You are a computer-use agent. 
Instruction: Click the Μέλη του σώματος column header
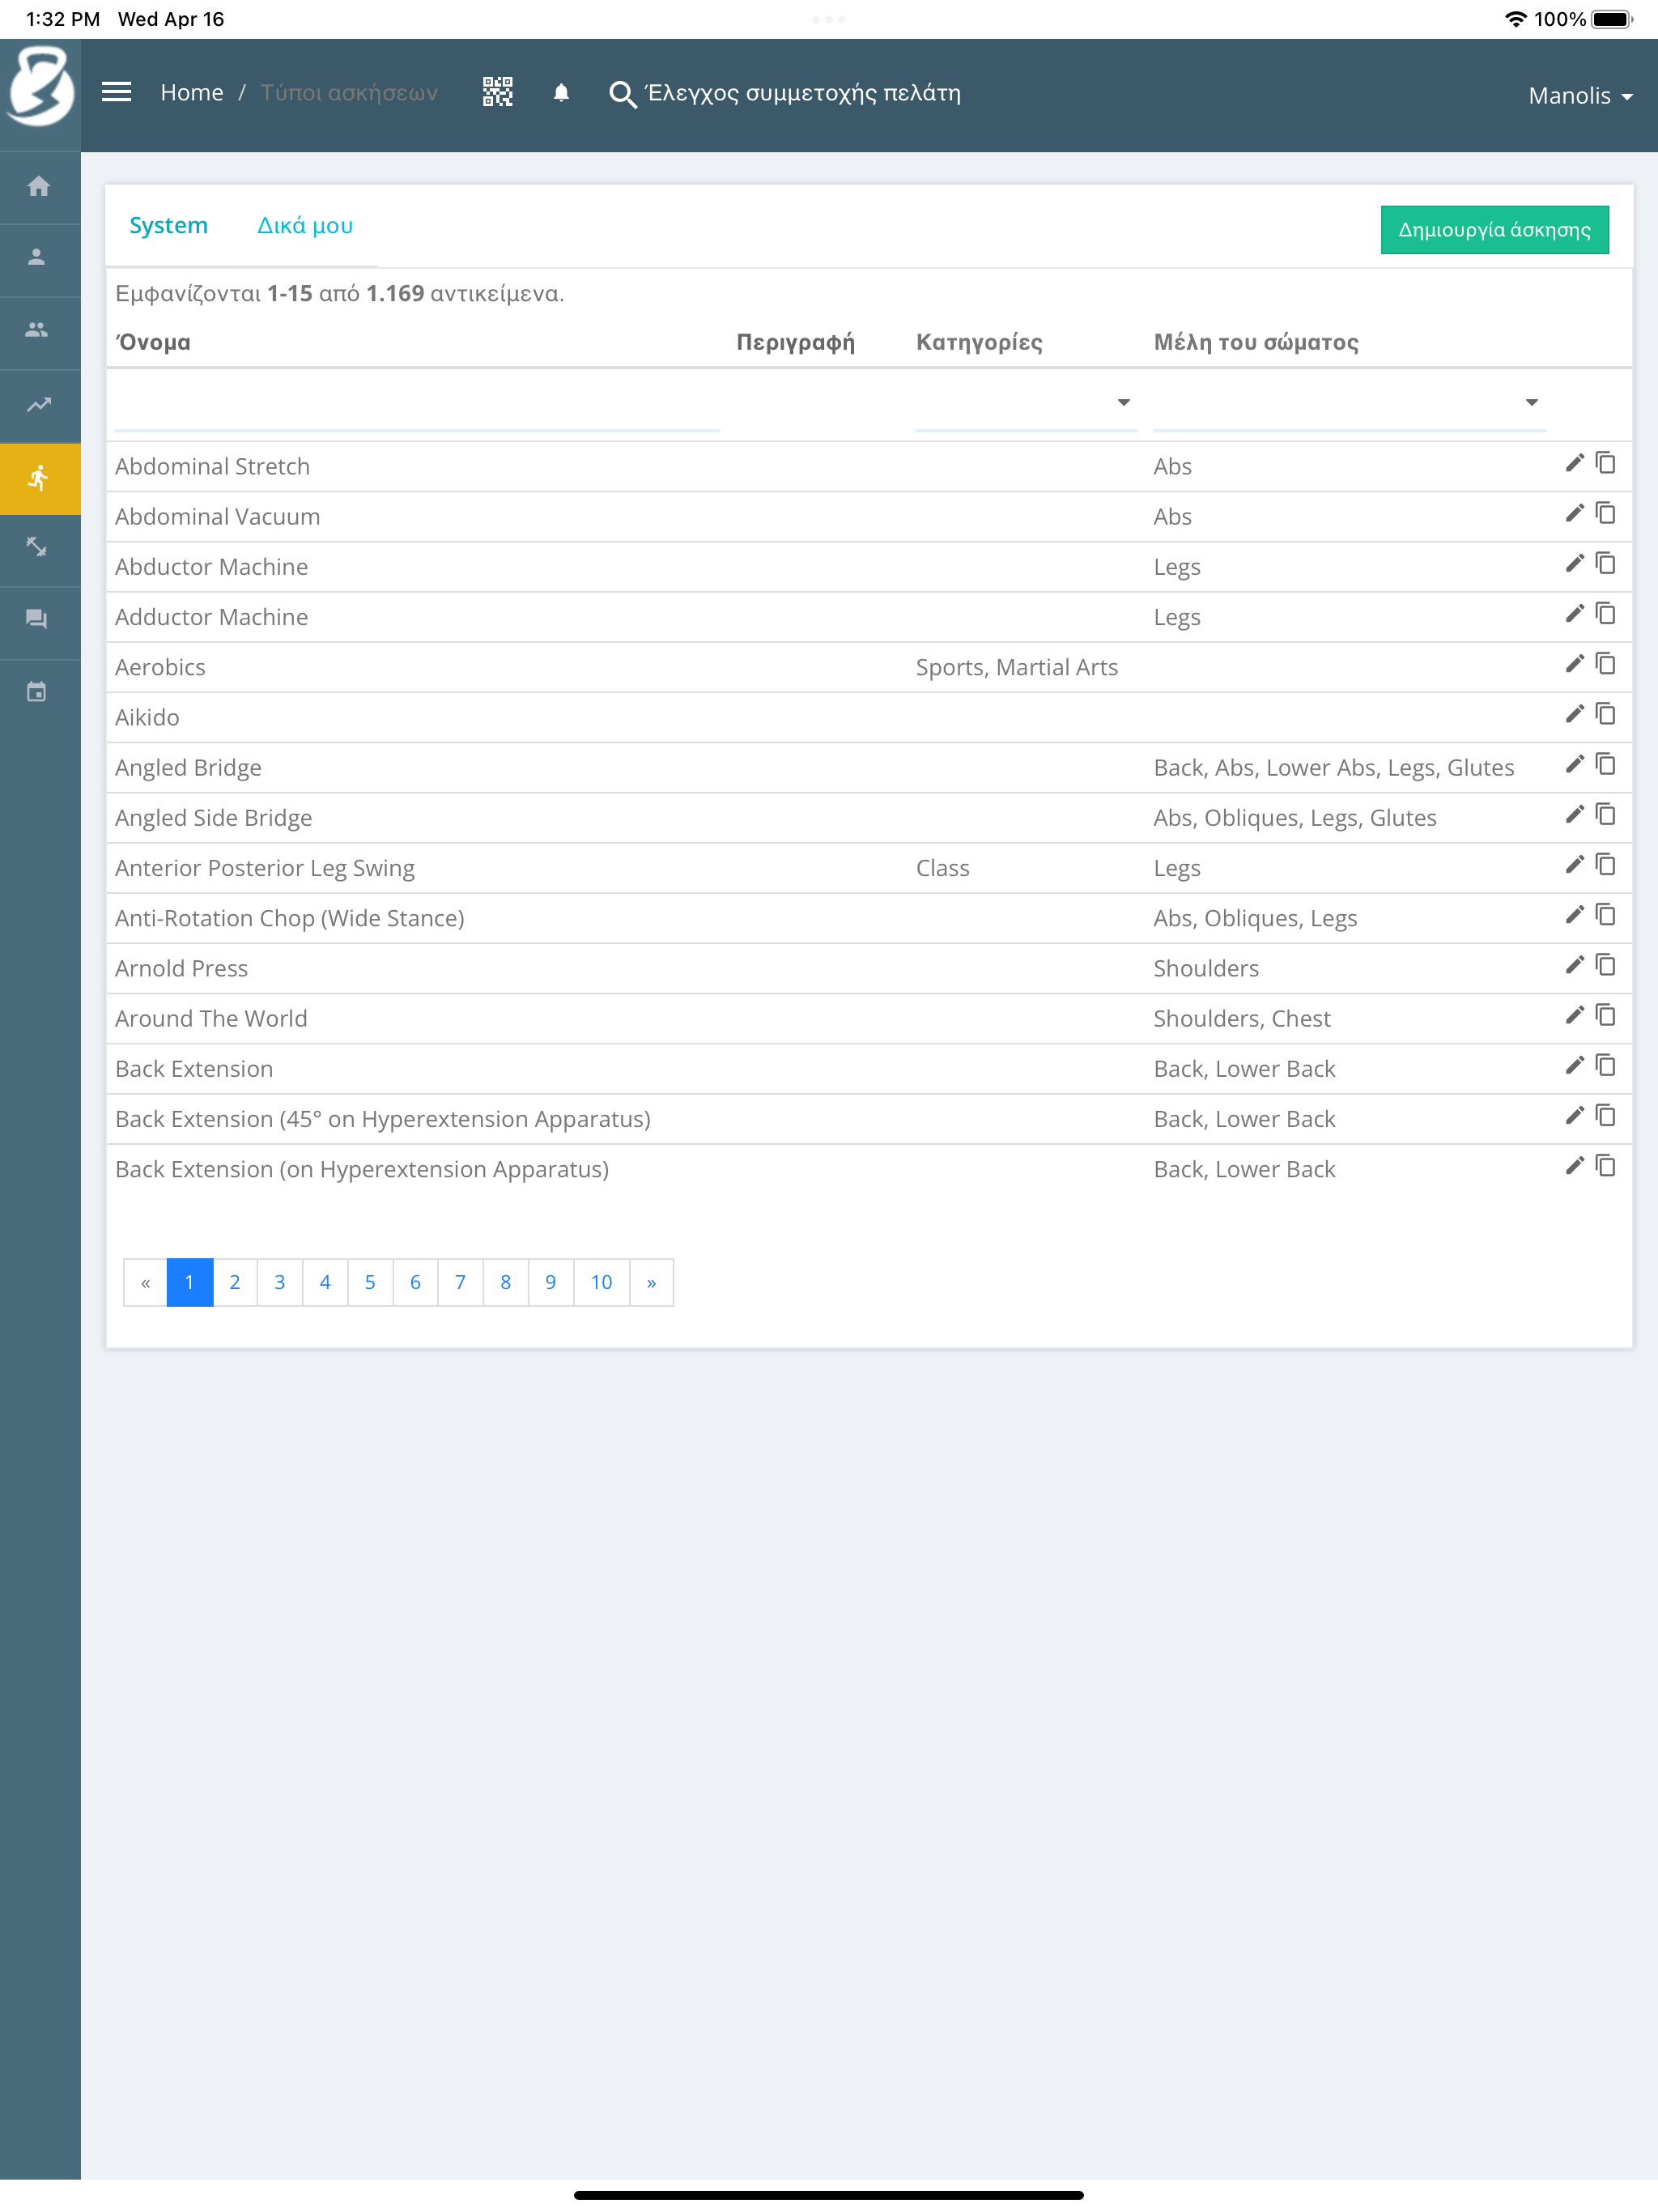click(1256, 342)
